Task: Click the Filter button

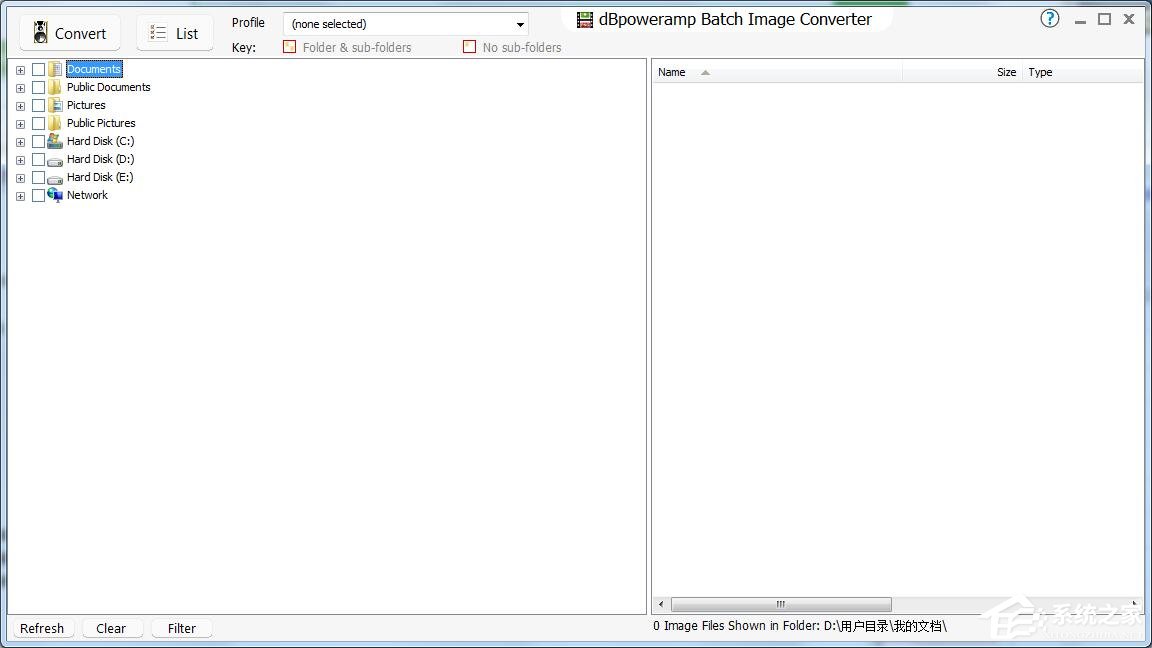Action: 181,628
